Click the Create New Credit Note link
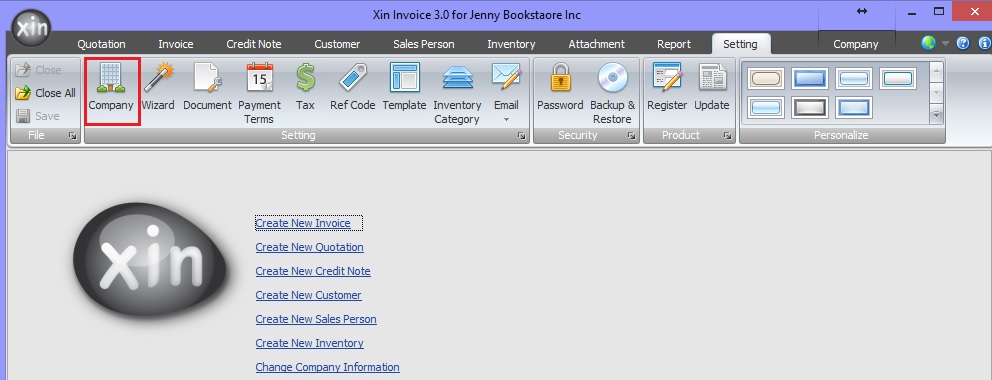Viewport: 992px width, 380px height. [x=313, y=271]
